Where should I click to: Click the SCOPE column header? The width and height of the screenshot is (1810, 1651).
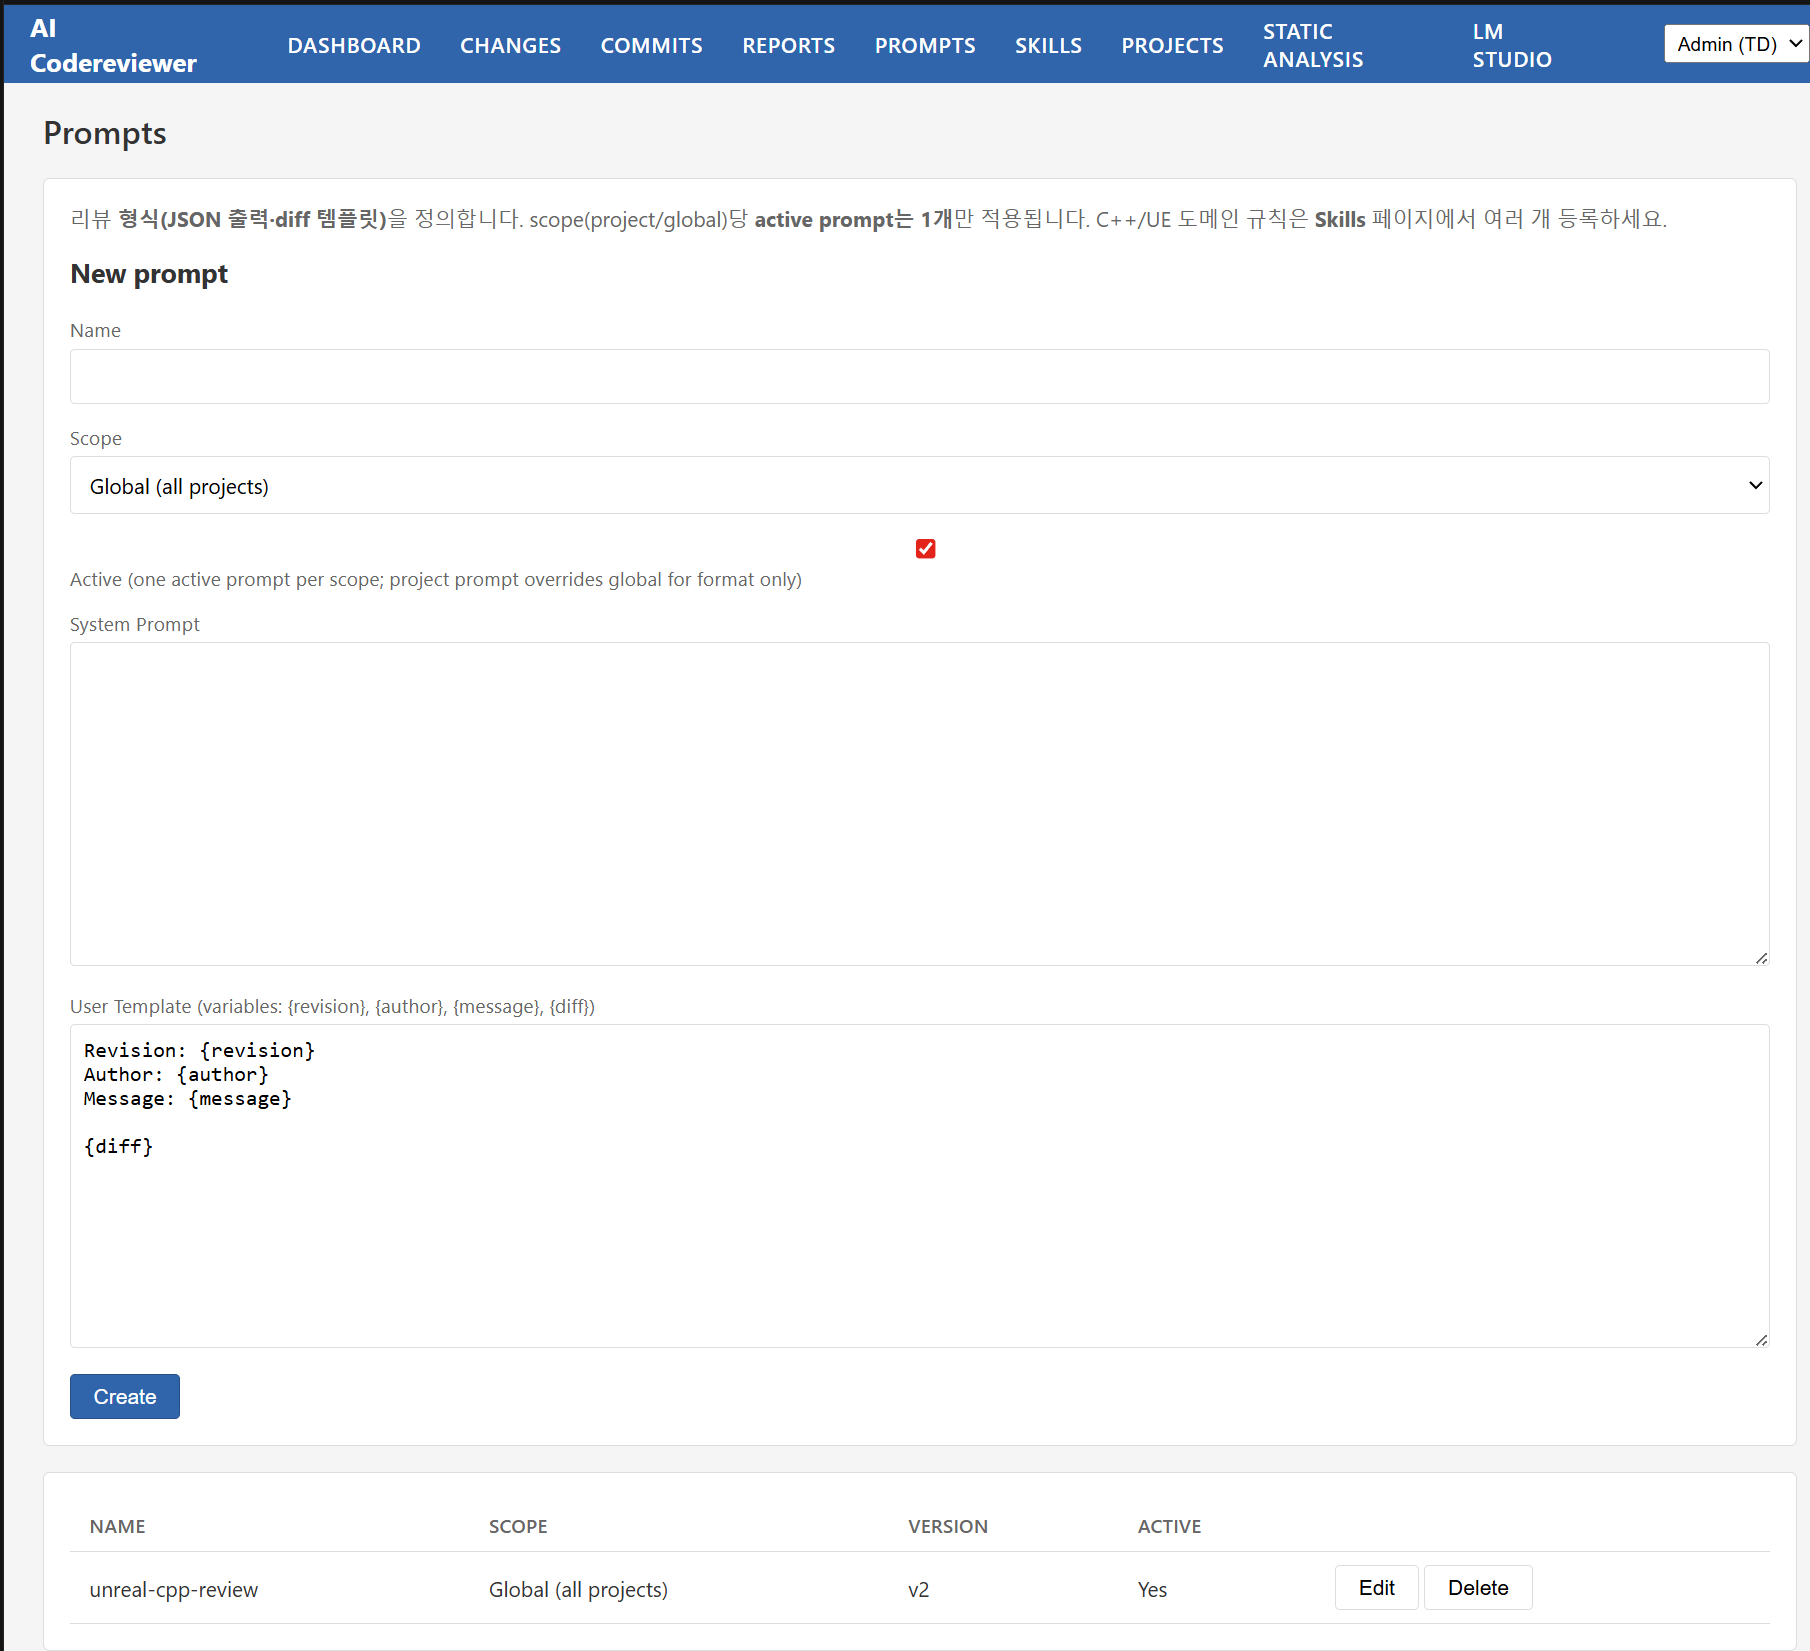point(518,1526)
